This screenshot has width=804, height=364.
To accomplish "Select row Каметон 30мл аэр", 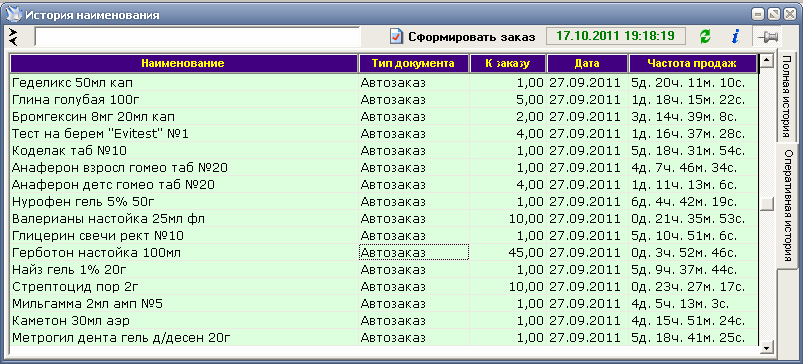I will click(x=384, y=321).
